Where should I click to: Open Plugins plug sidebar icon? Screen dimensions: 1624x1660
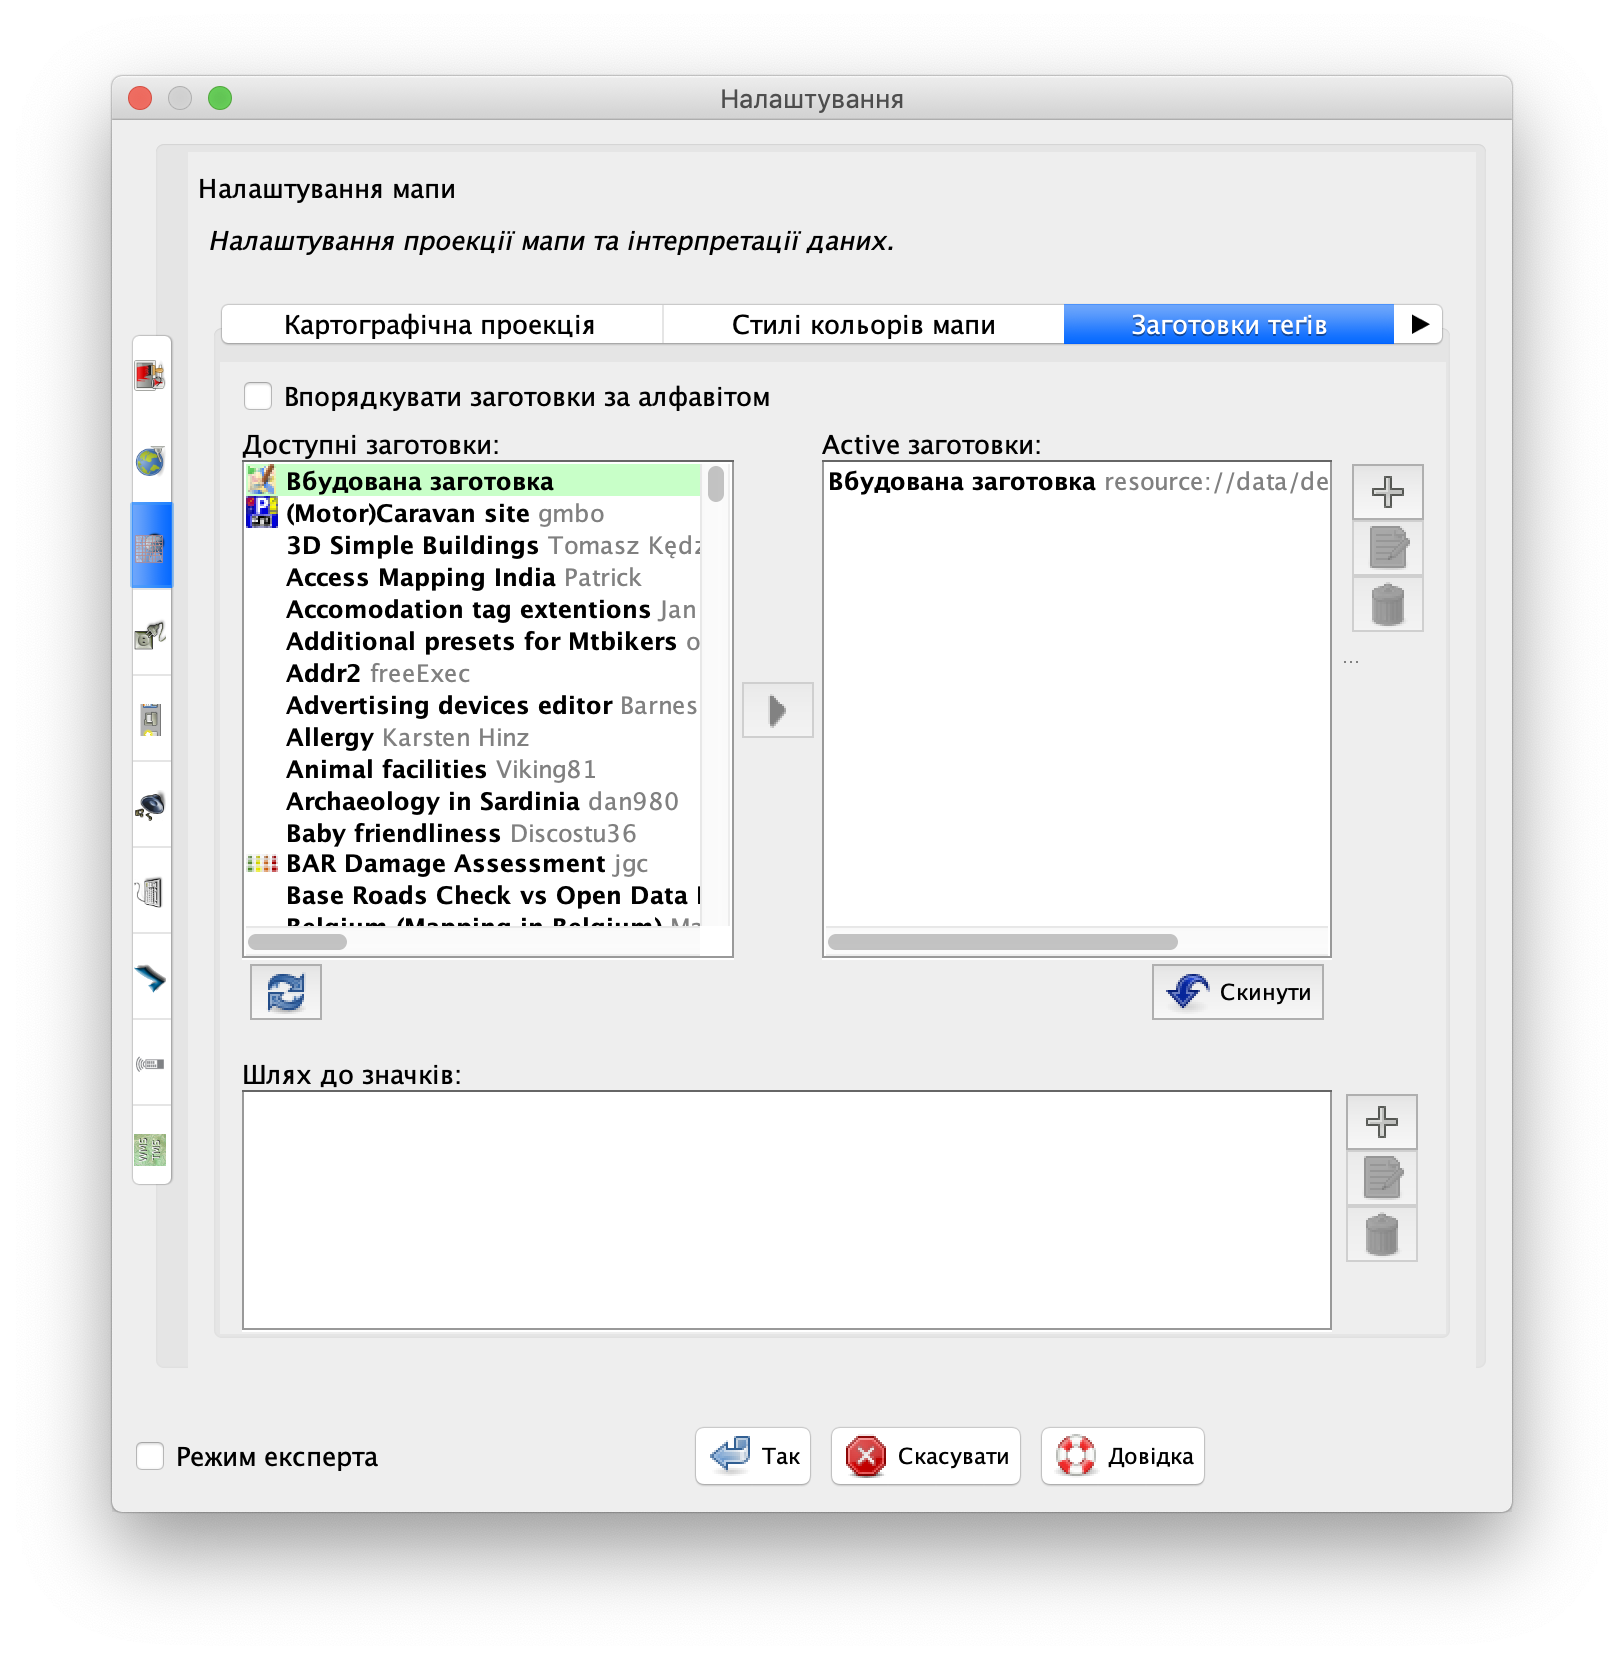pos(150,633)
